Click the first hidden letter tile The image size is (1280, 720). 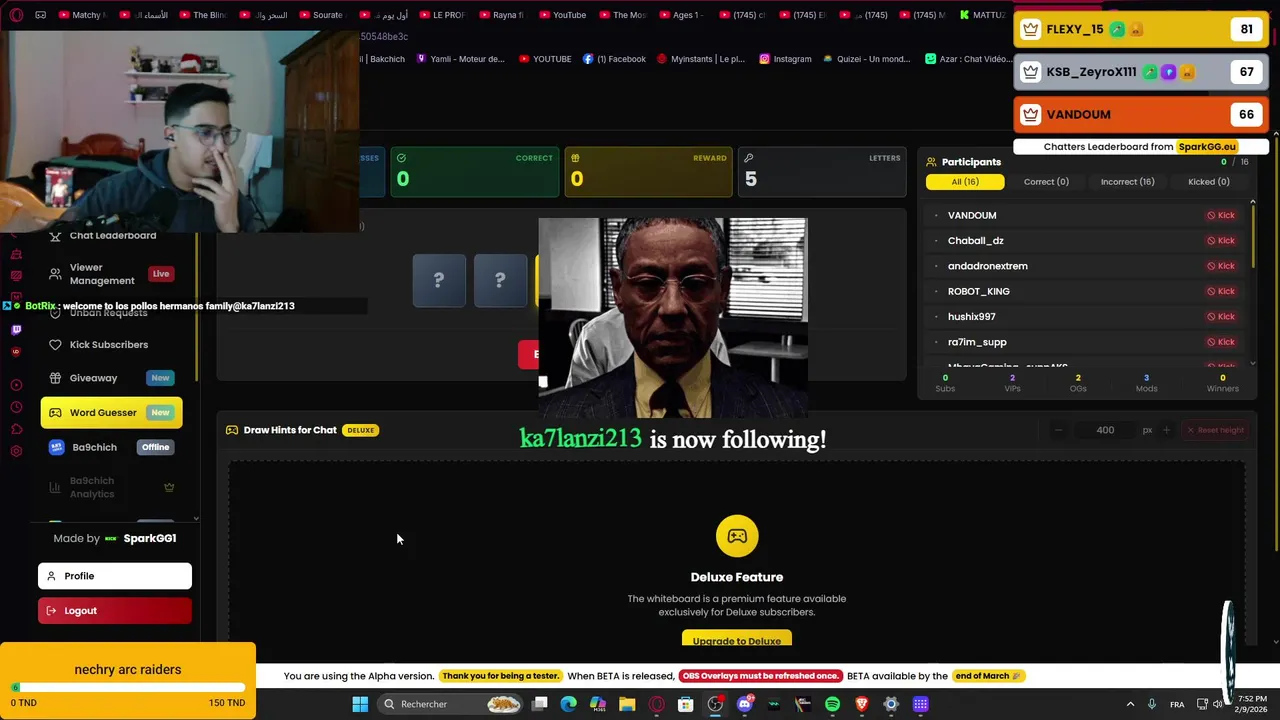pos(439,280)
